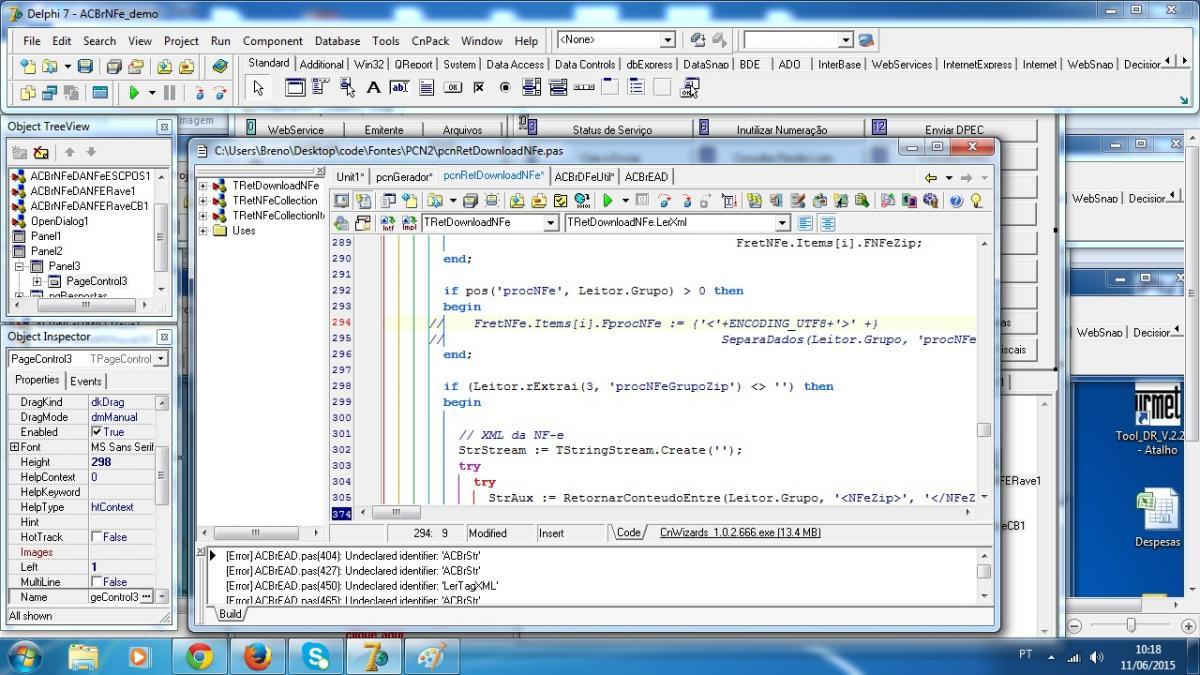
Task: Click the up arrow in Object TreeView toolbar
Action: coord(70,153)
